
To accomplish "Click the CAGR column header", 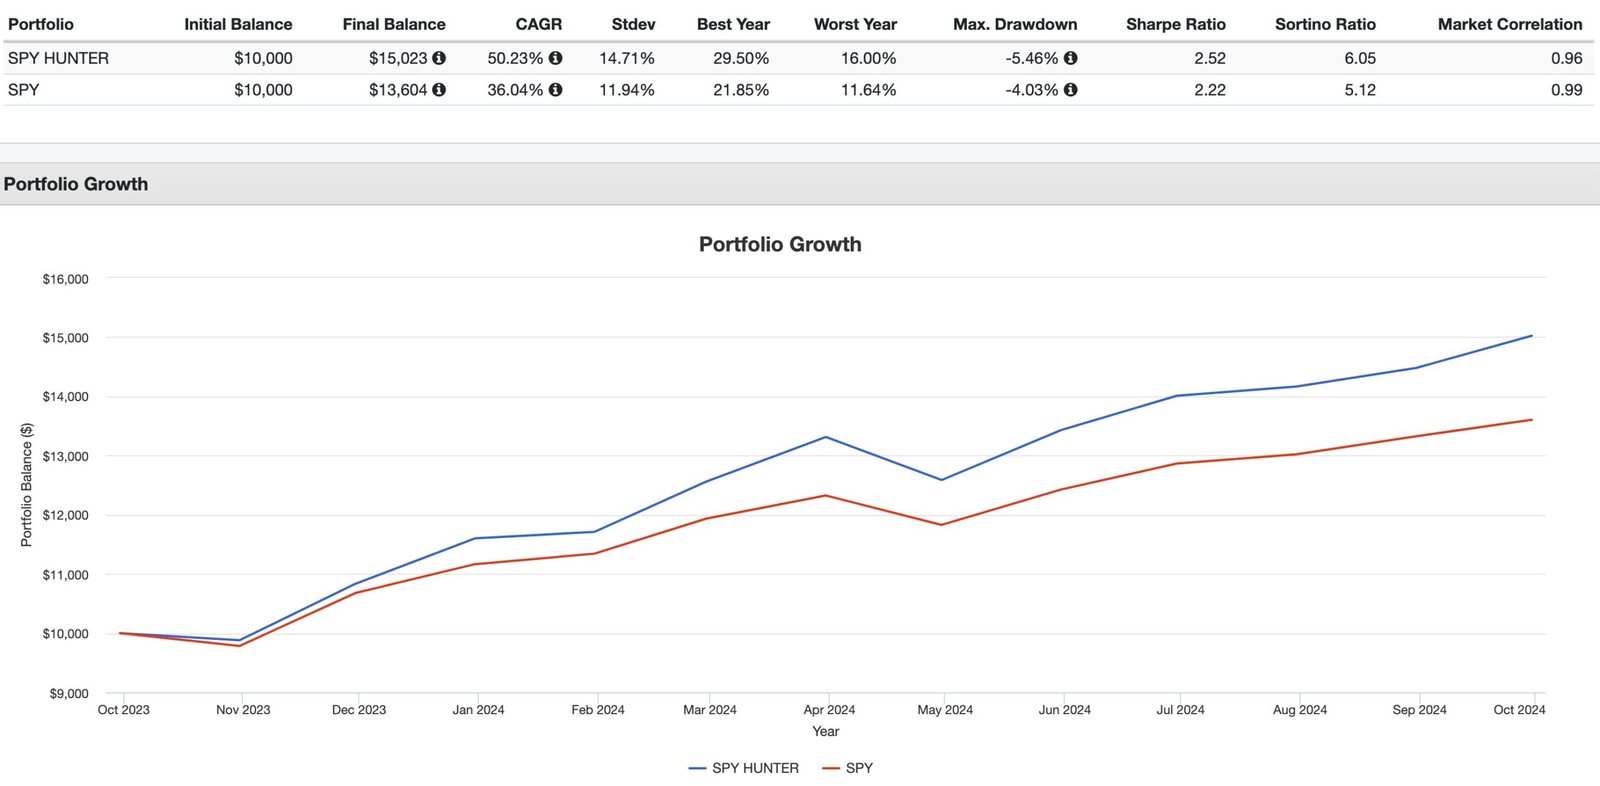I will pos(539,24).
